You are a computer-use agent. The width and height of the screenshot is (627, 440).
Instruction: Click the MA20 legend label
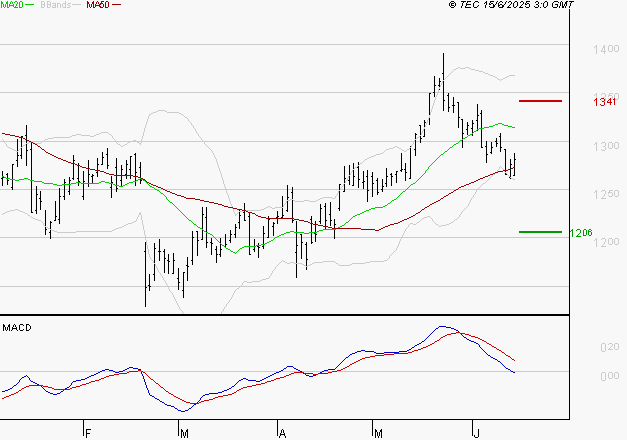[12, 5]
